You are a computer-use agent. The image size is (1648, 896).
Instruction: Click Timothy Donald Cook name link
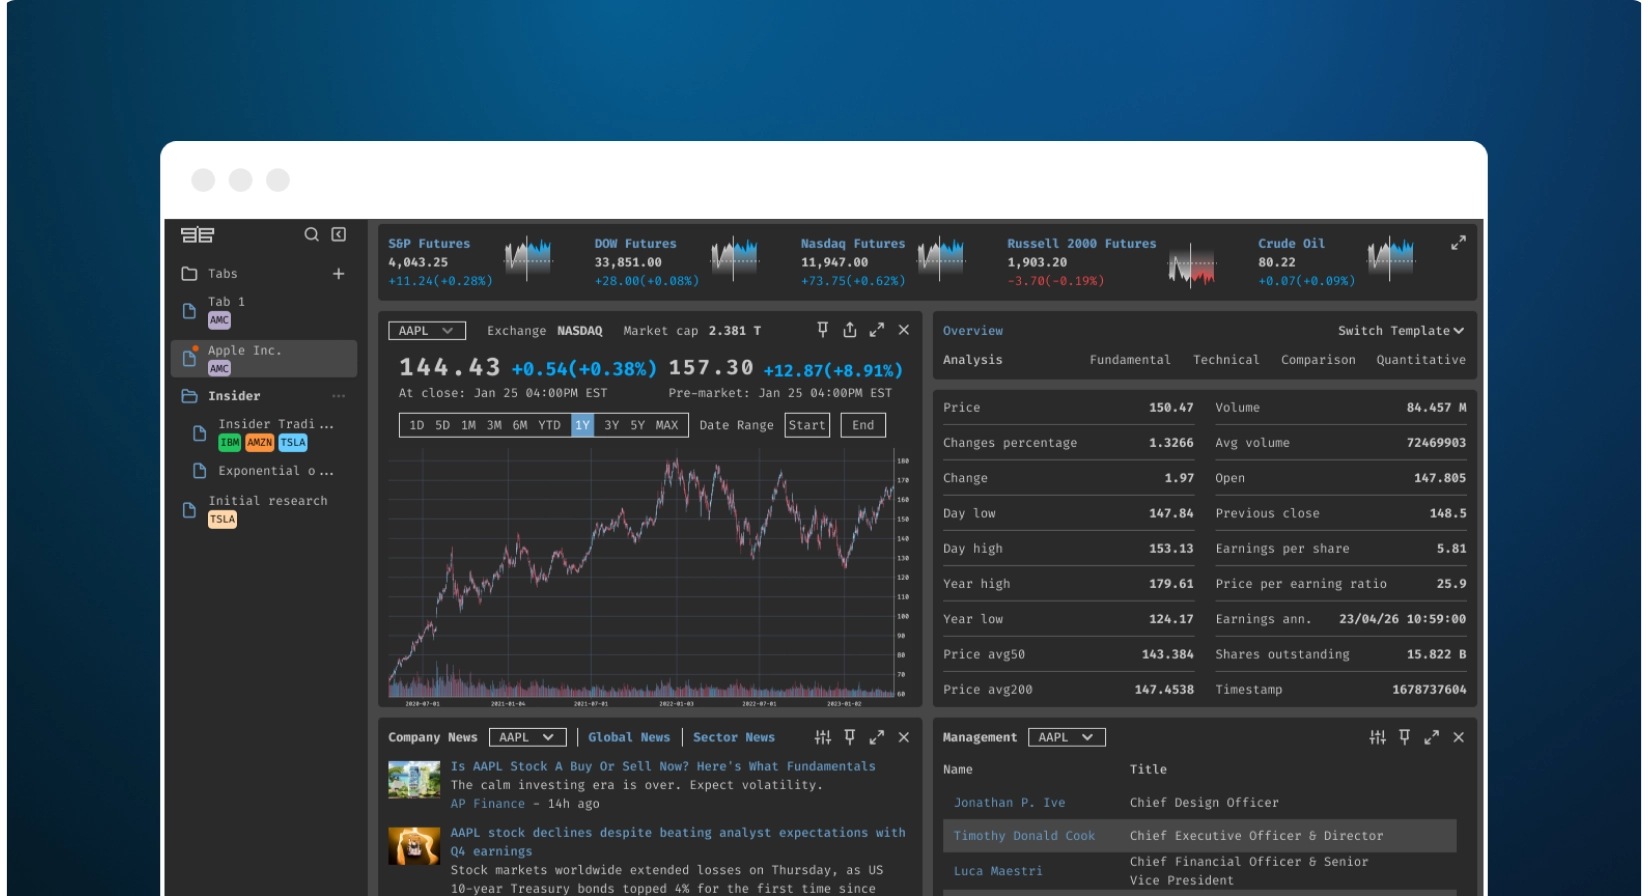pyautogui.click(x=1024, y=836)
